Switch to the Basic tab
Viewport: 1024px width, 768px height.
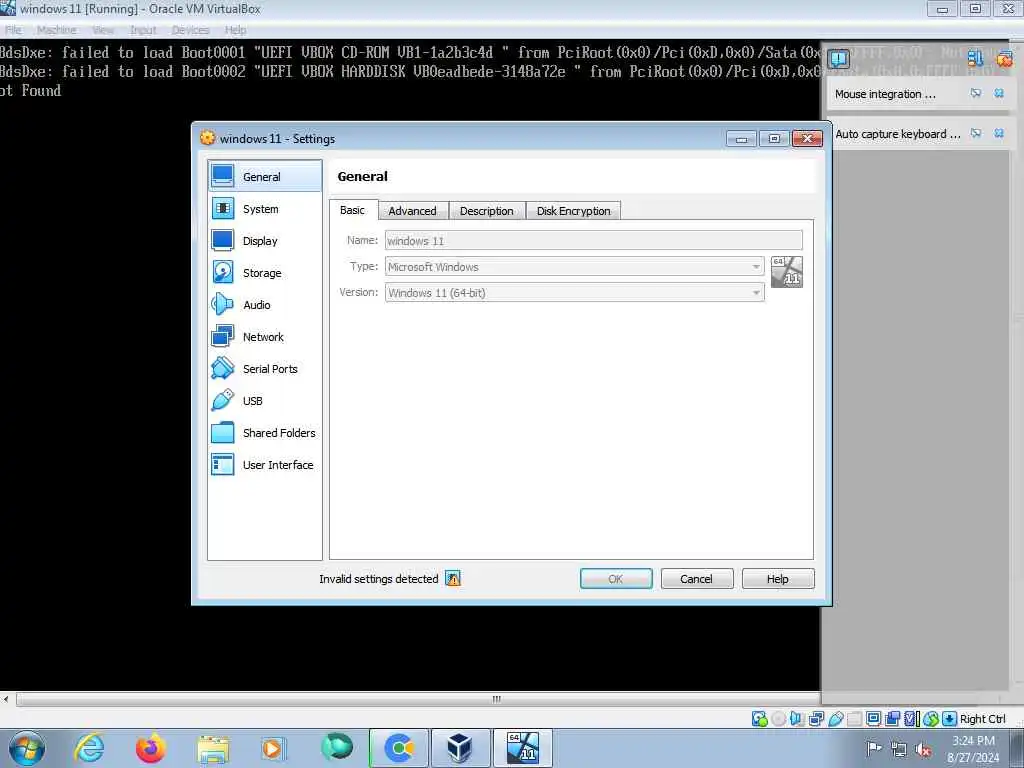[x=353, y=210]
